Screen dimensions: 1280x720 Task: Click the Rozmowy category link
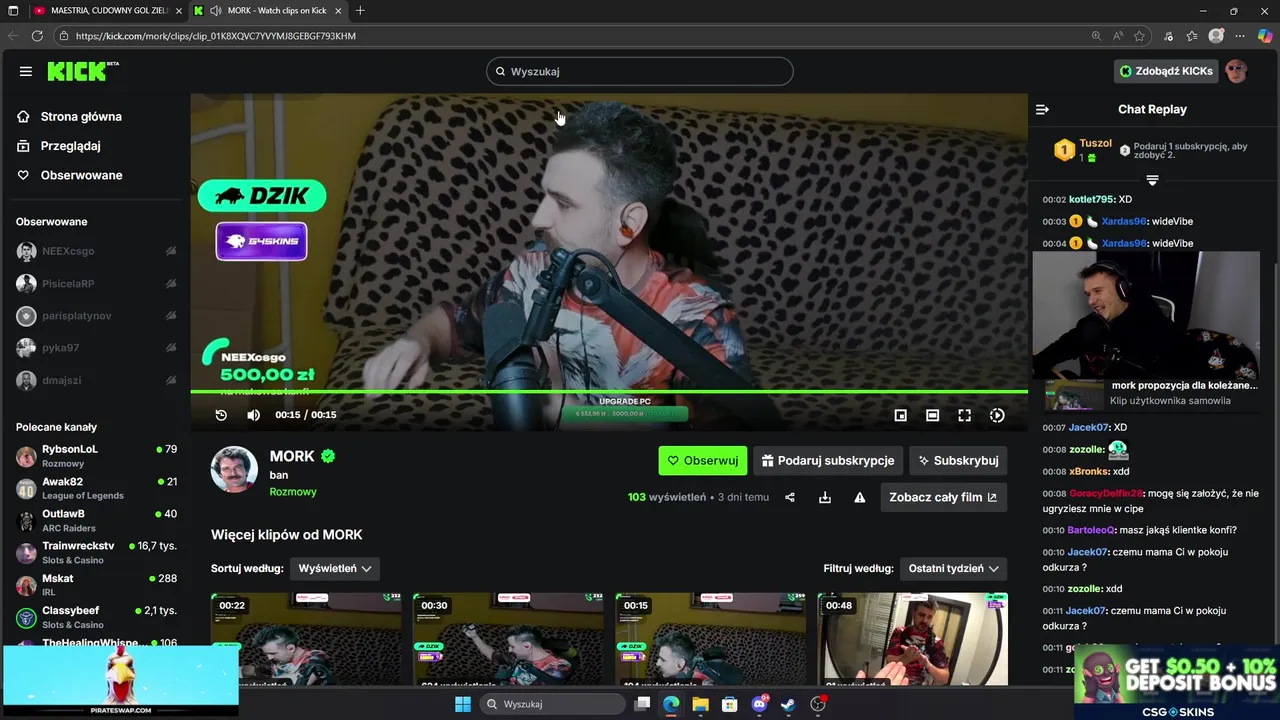point(293,492)
